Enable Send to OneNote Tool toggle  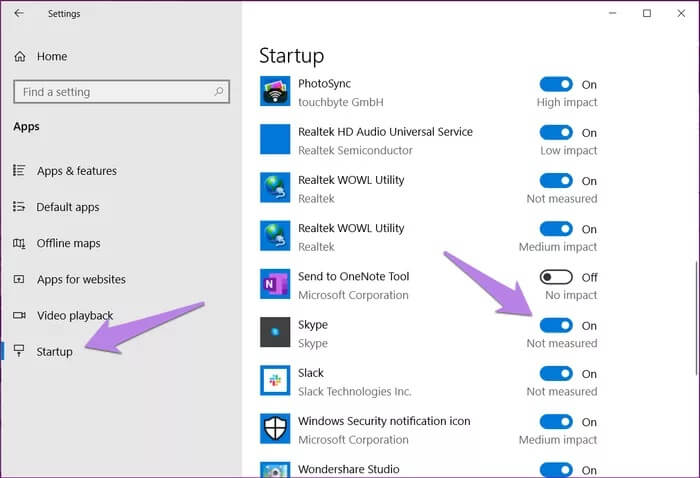point(556,277)
